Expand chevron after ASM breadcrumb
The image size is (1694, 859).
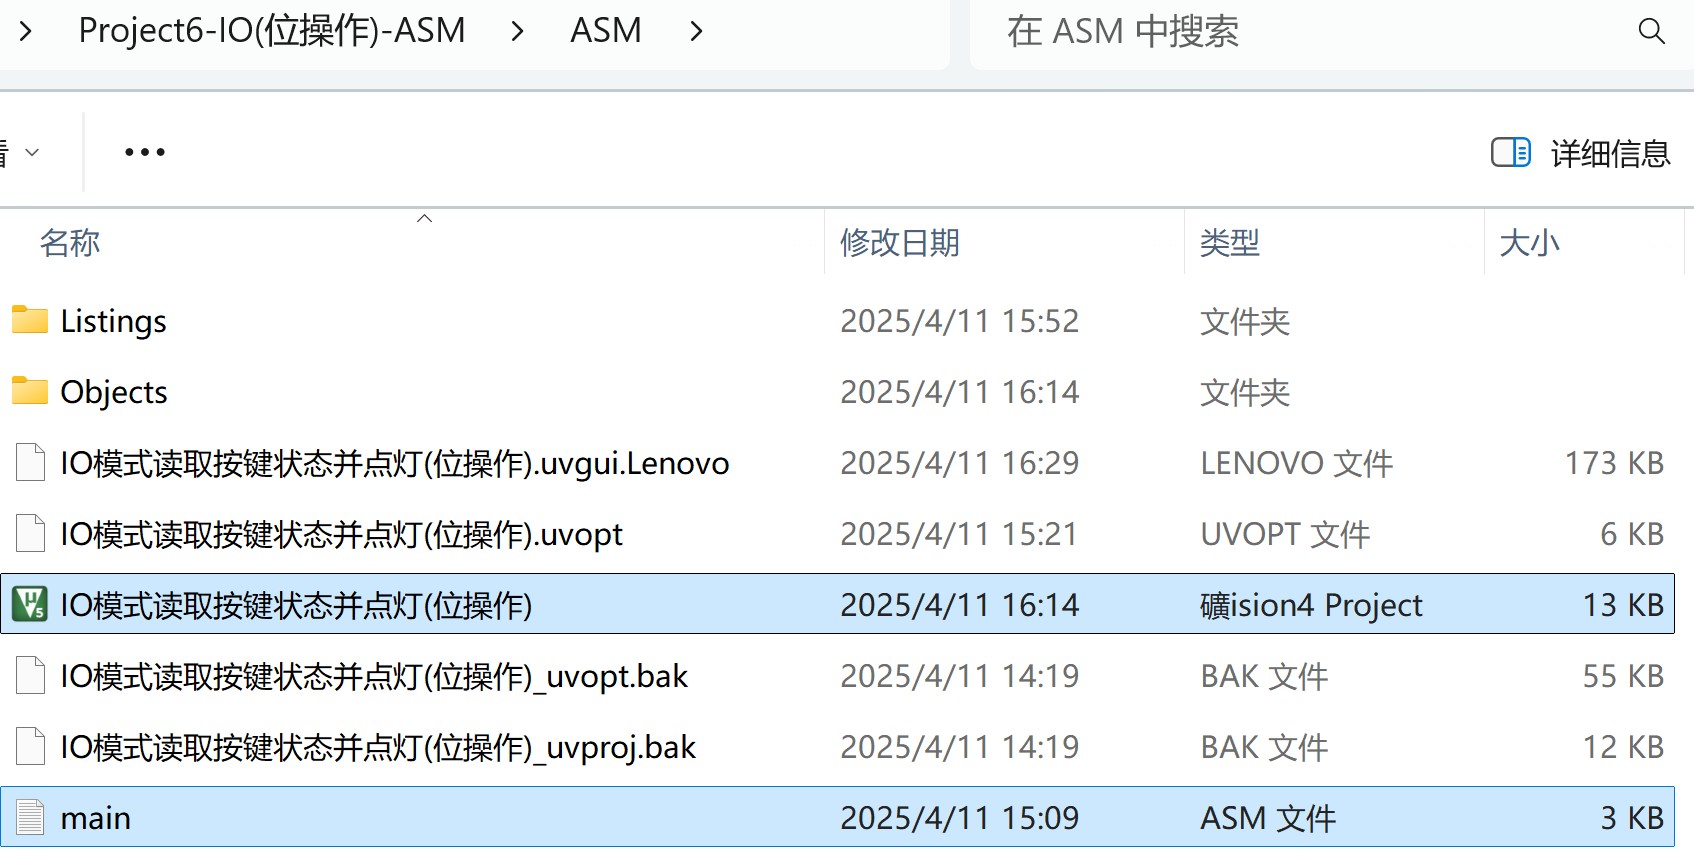pyautogui.click(x=697, y=31)
